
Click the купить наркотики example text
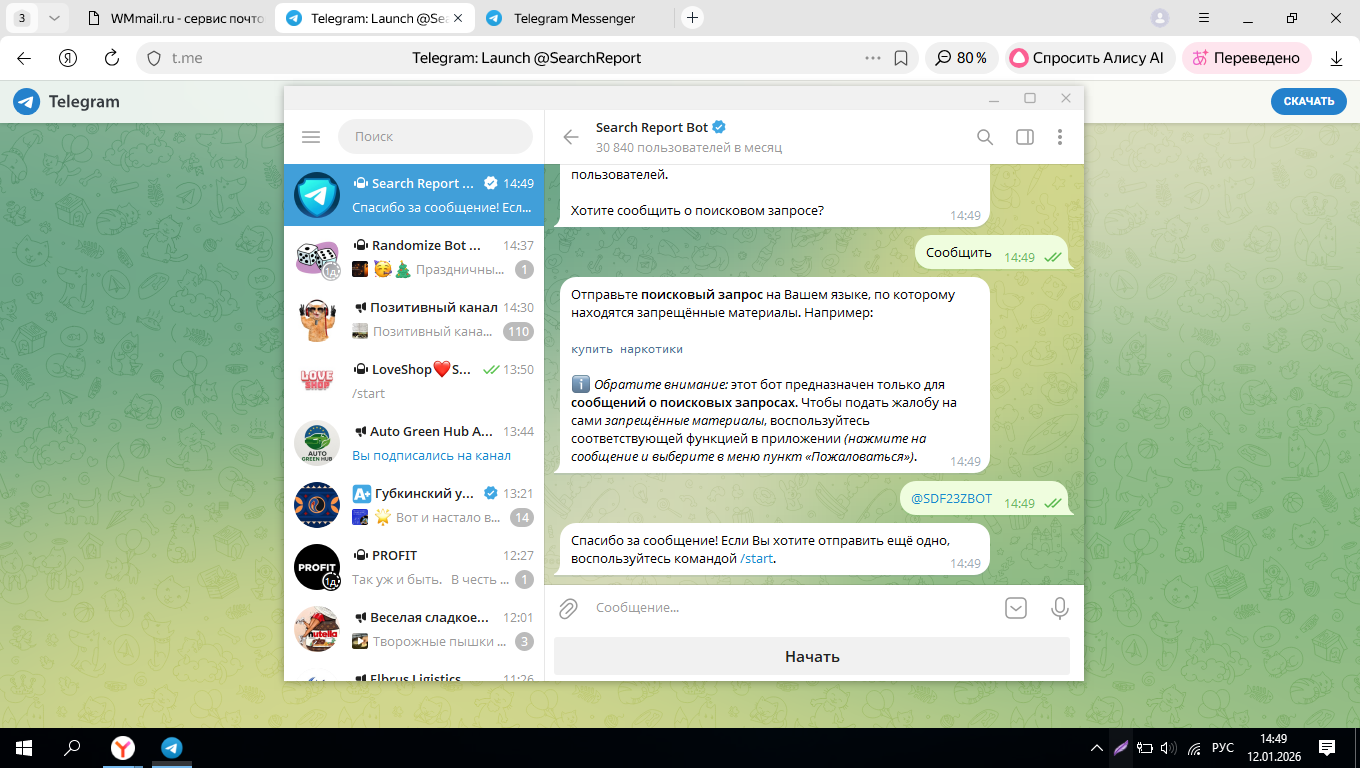627,349
